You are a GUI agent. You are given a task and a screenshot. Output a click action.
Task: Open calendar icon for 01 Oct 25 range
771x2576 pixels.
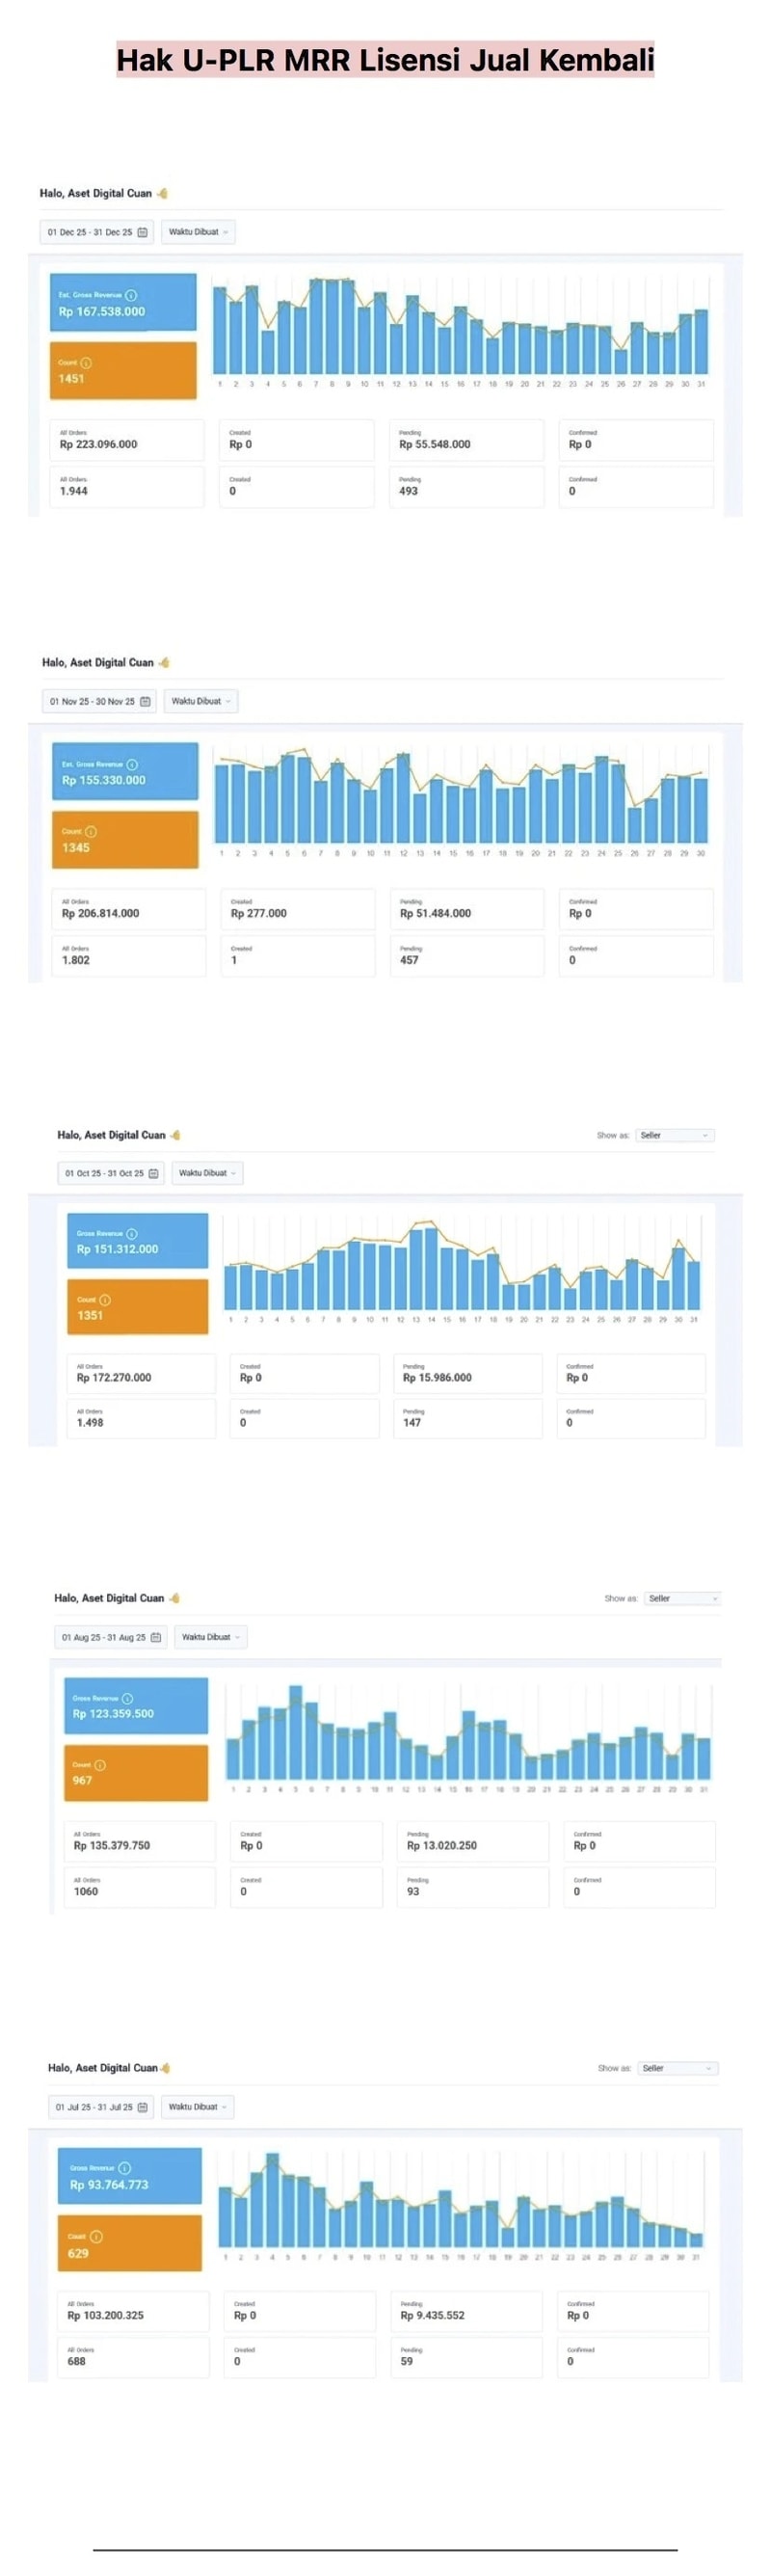point(154,1173)
